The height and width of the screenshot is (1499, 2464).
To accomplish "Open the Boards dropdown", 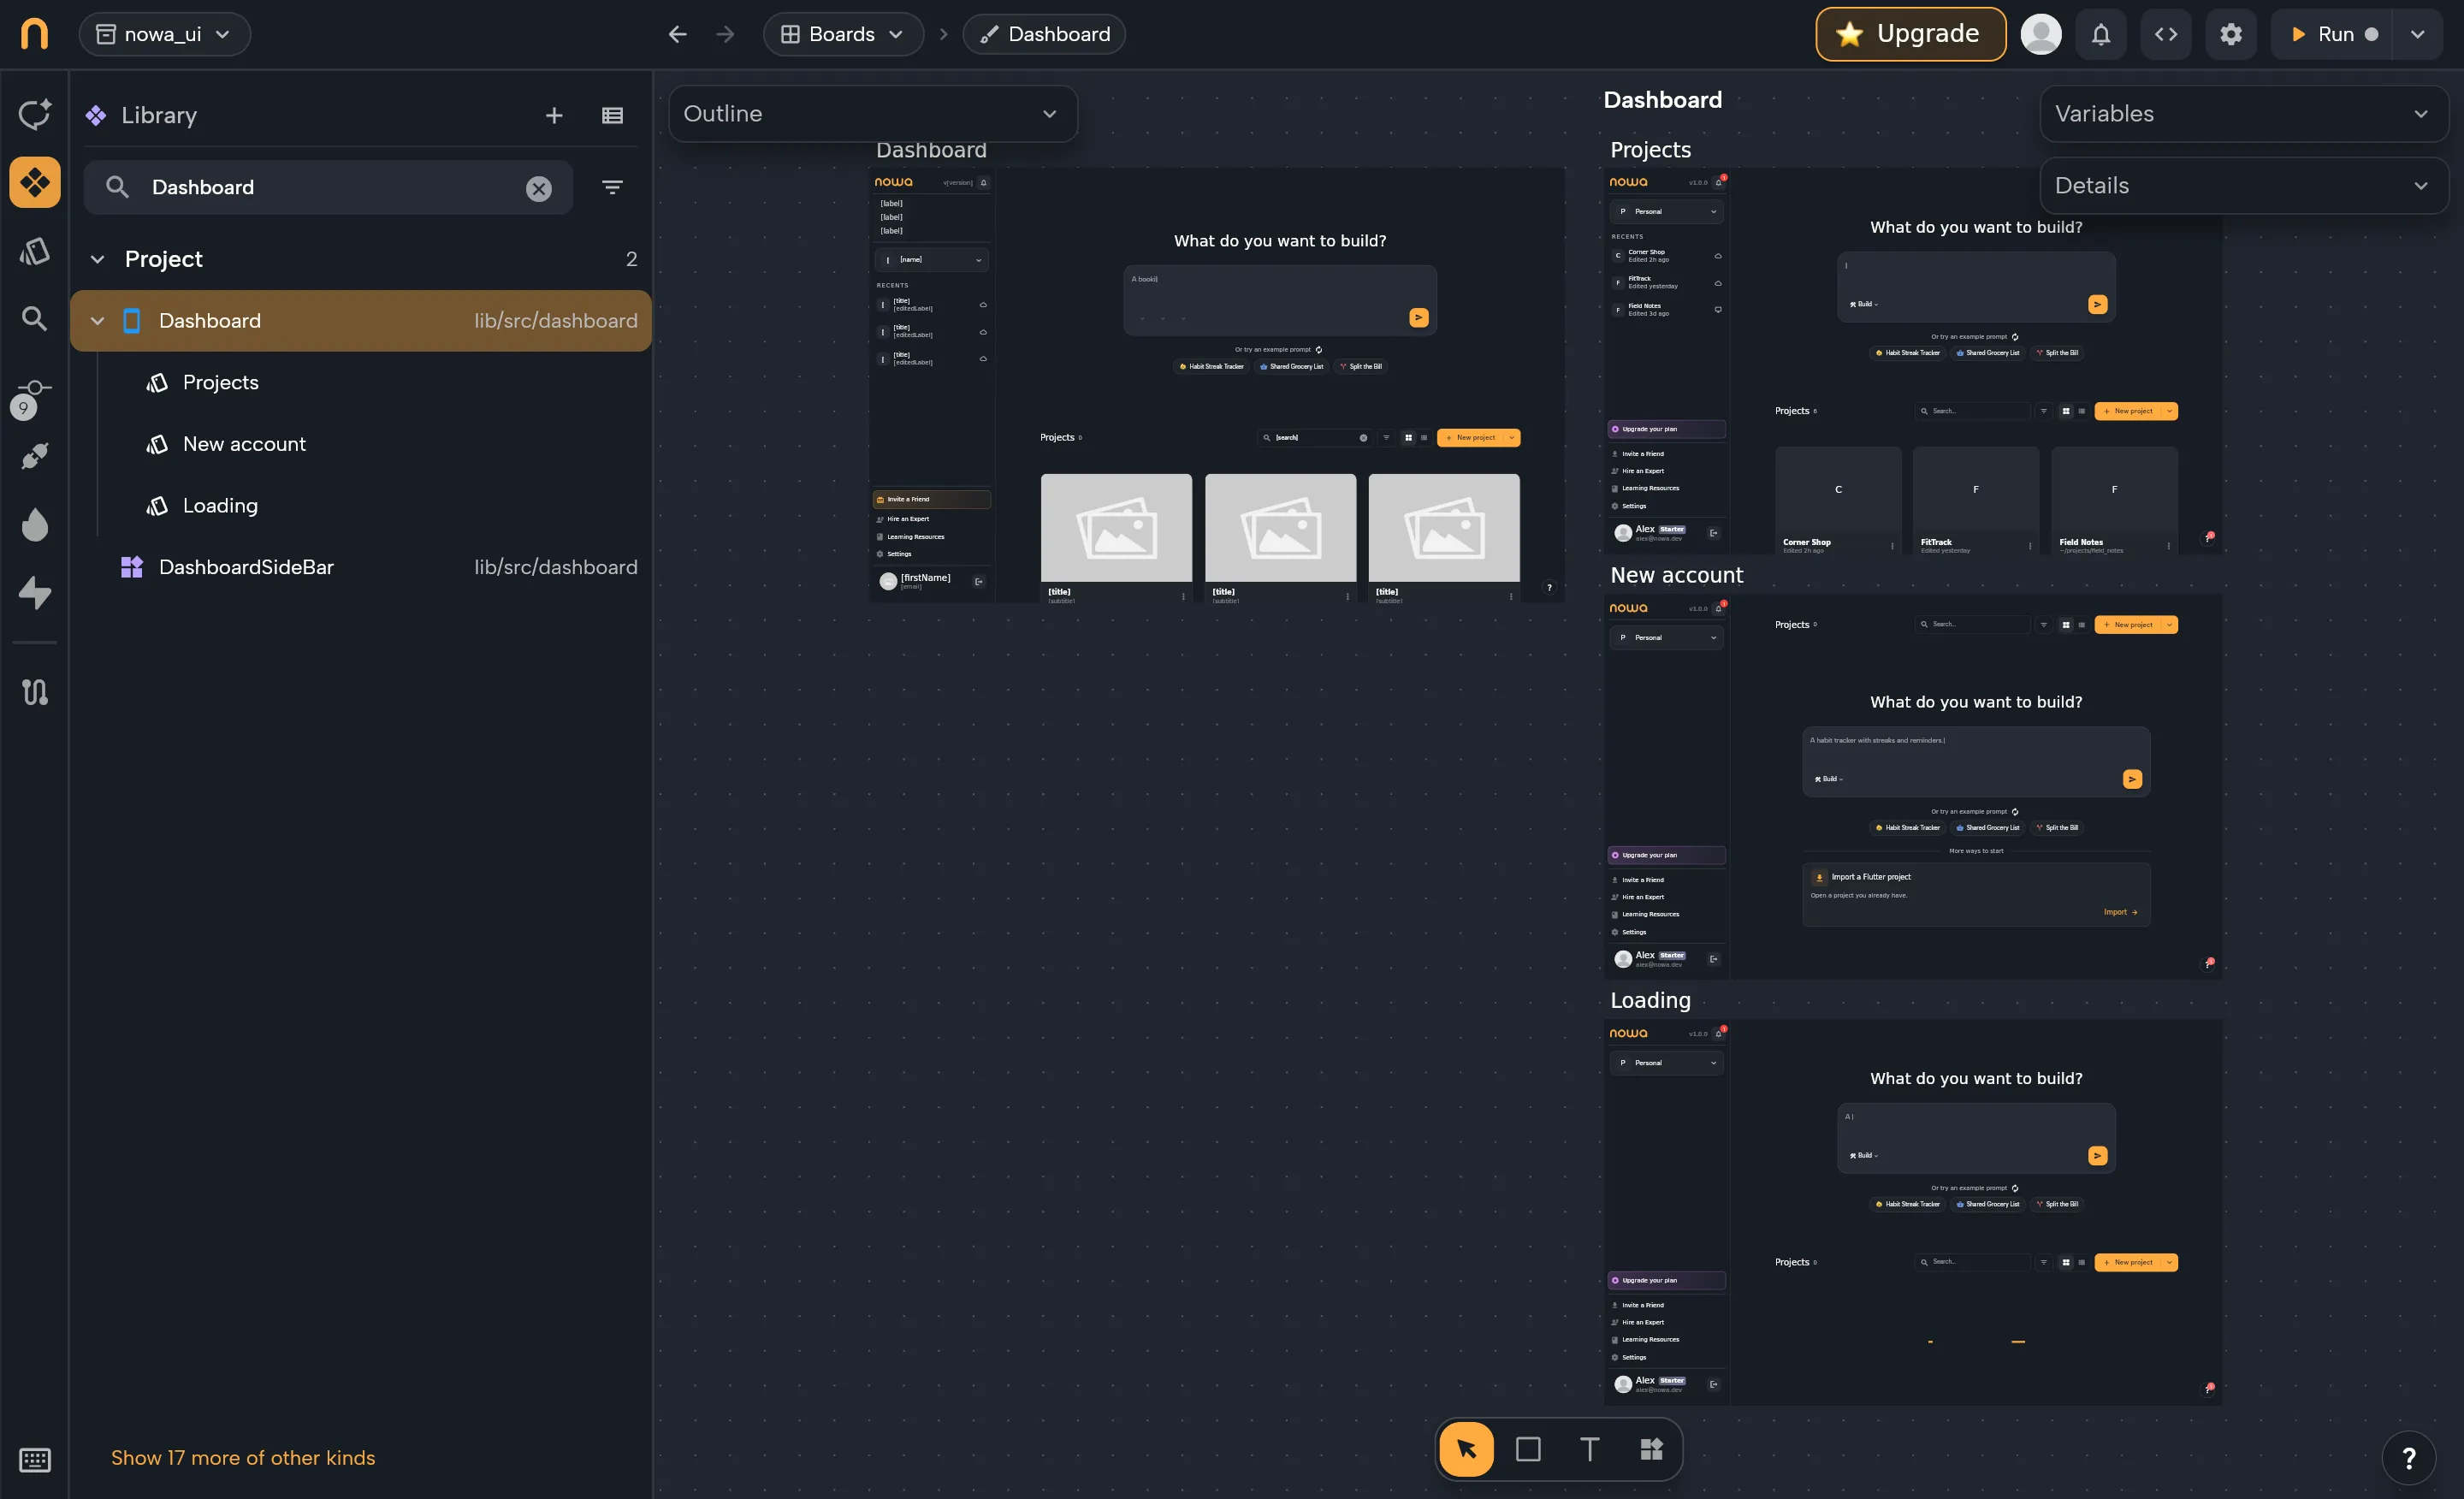I will pyautogui.click(x=843, y=34).
